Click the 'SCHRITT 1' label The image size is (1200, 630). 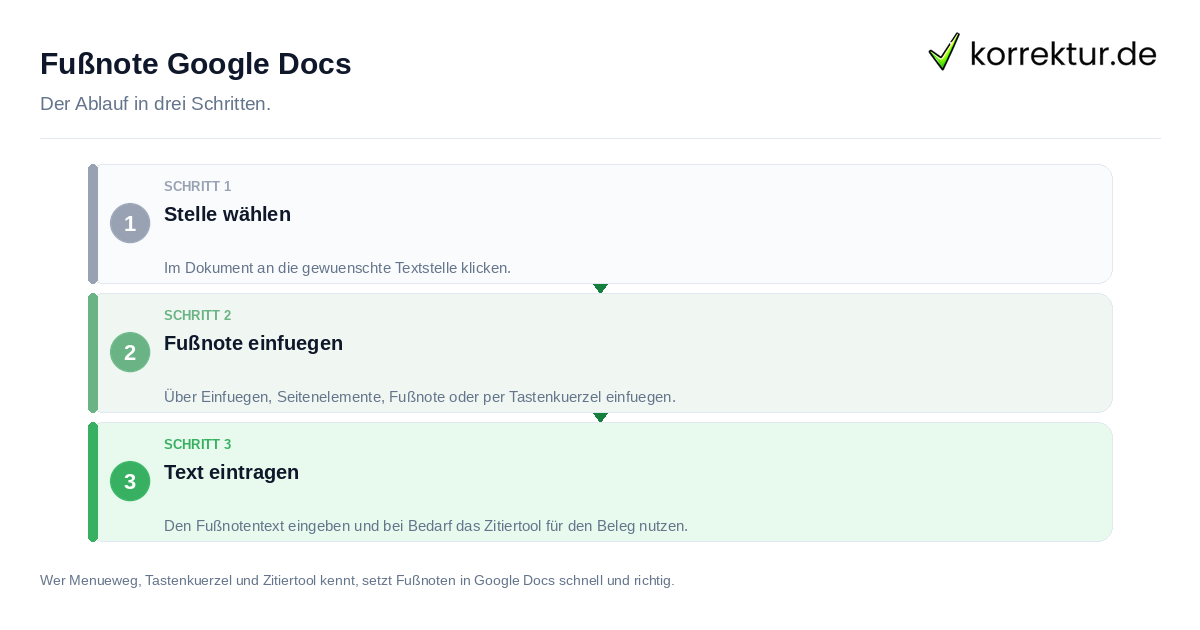pyautogui.click(x=198, y=187)
